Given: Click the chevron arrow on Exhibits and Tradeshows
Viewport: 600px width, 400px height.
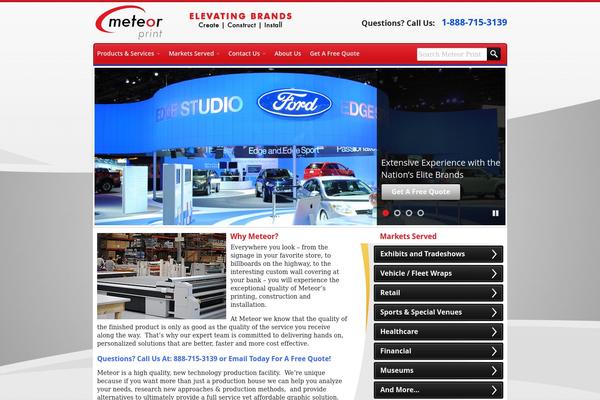Looking at the screenshot, I should pos(494,254).
